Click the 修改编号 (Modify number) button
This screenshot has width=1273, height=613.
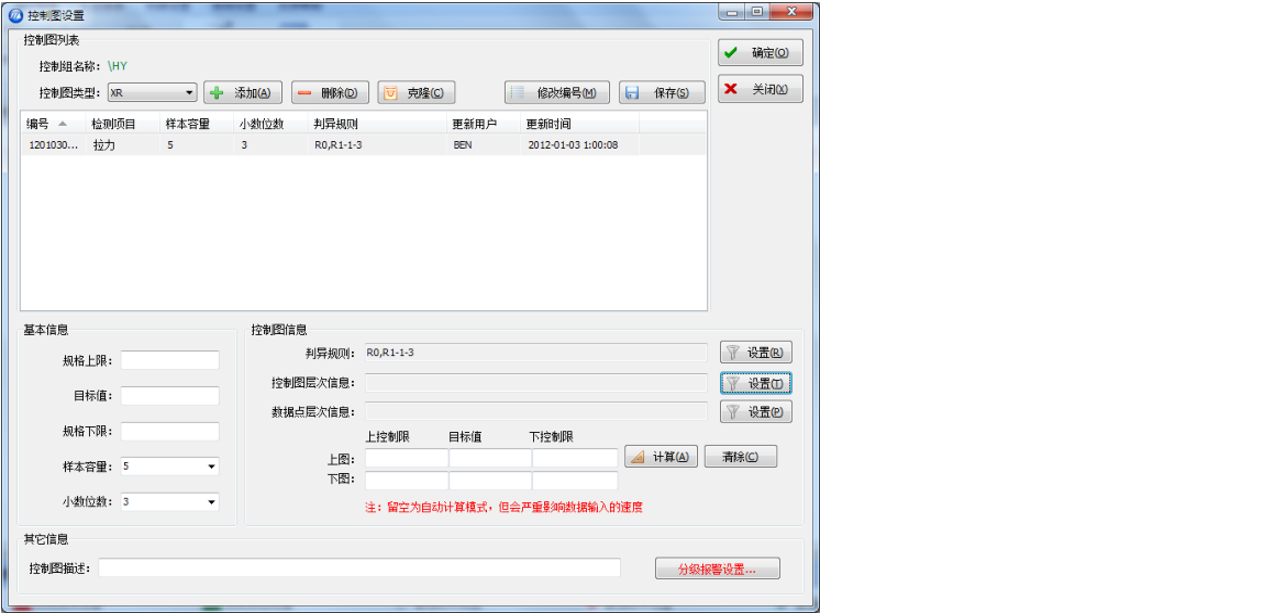[556, 93]
